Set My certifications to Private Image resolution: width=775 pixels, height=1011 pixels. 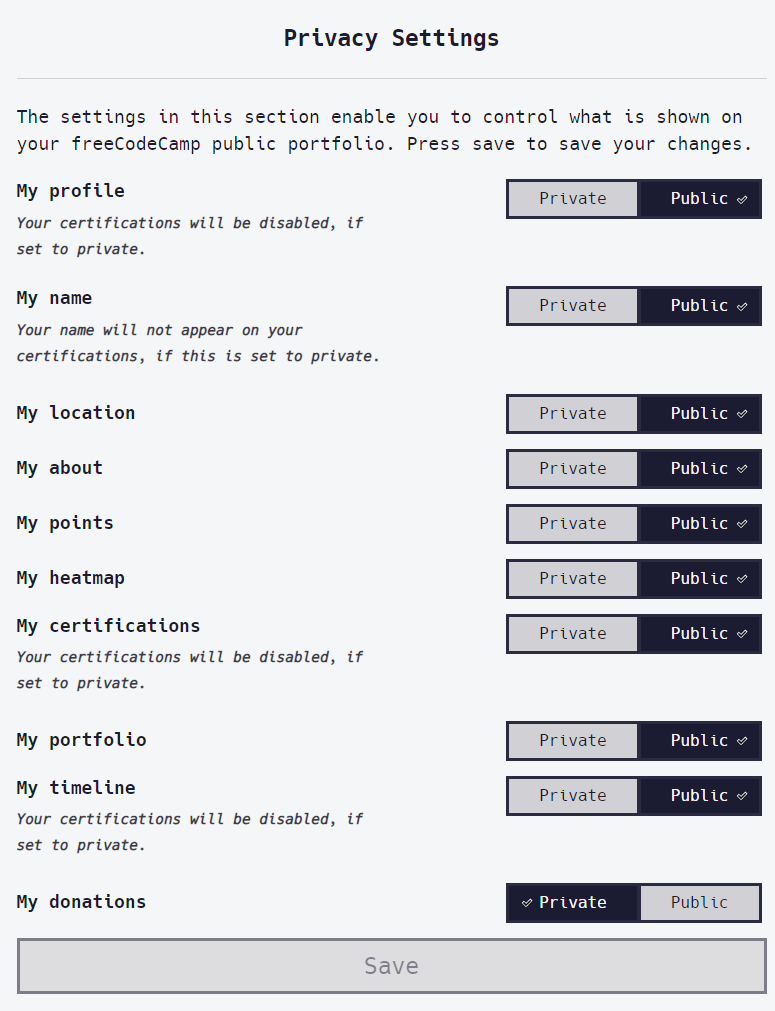(572, 633)
